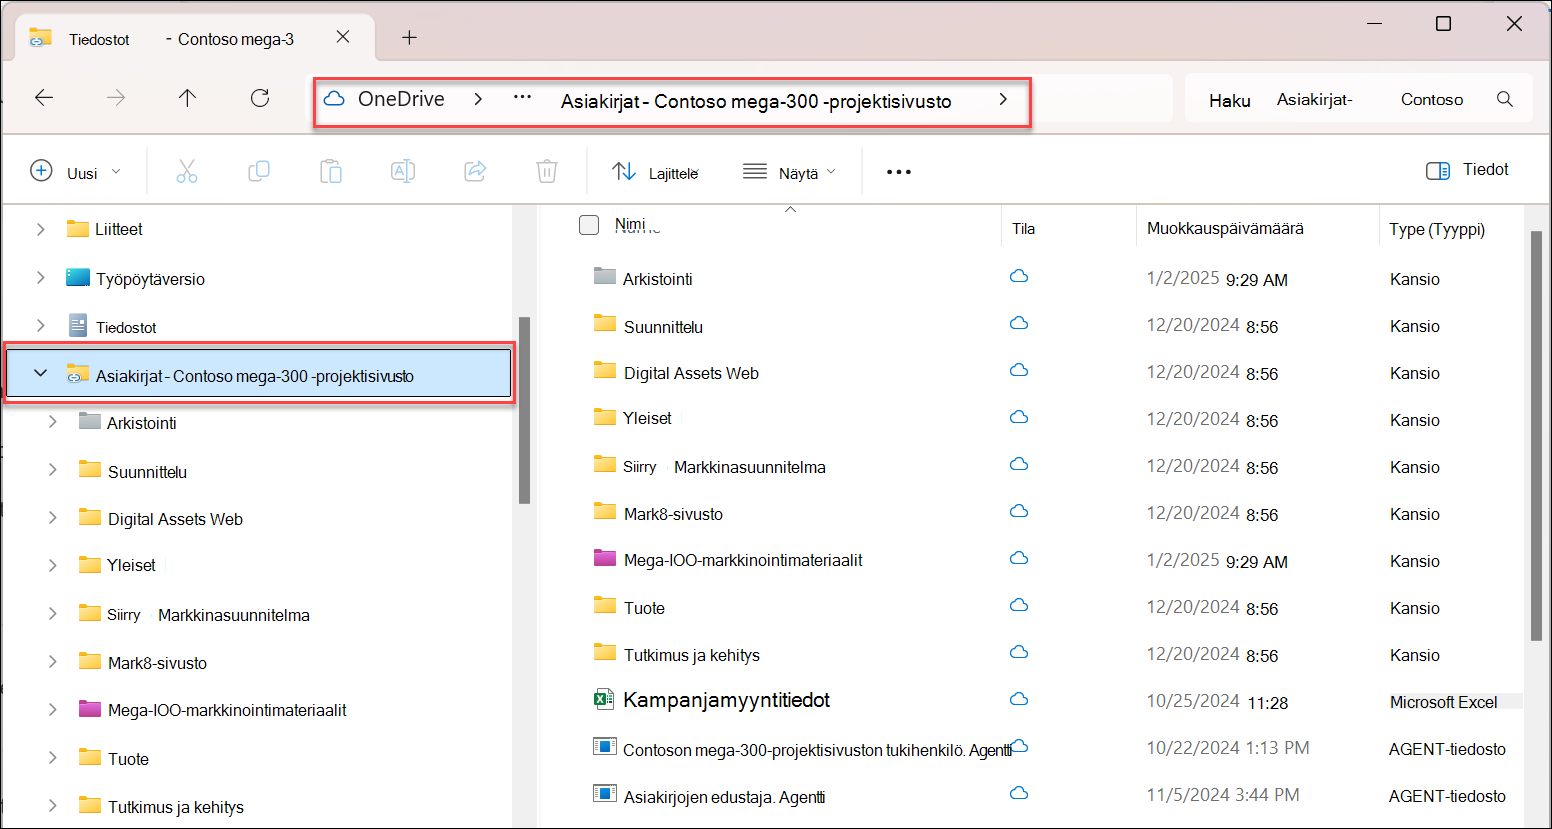Expand the Liitteet tree node

pyautogui.click(x=40, y=229)
